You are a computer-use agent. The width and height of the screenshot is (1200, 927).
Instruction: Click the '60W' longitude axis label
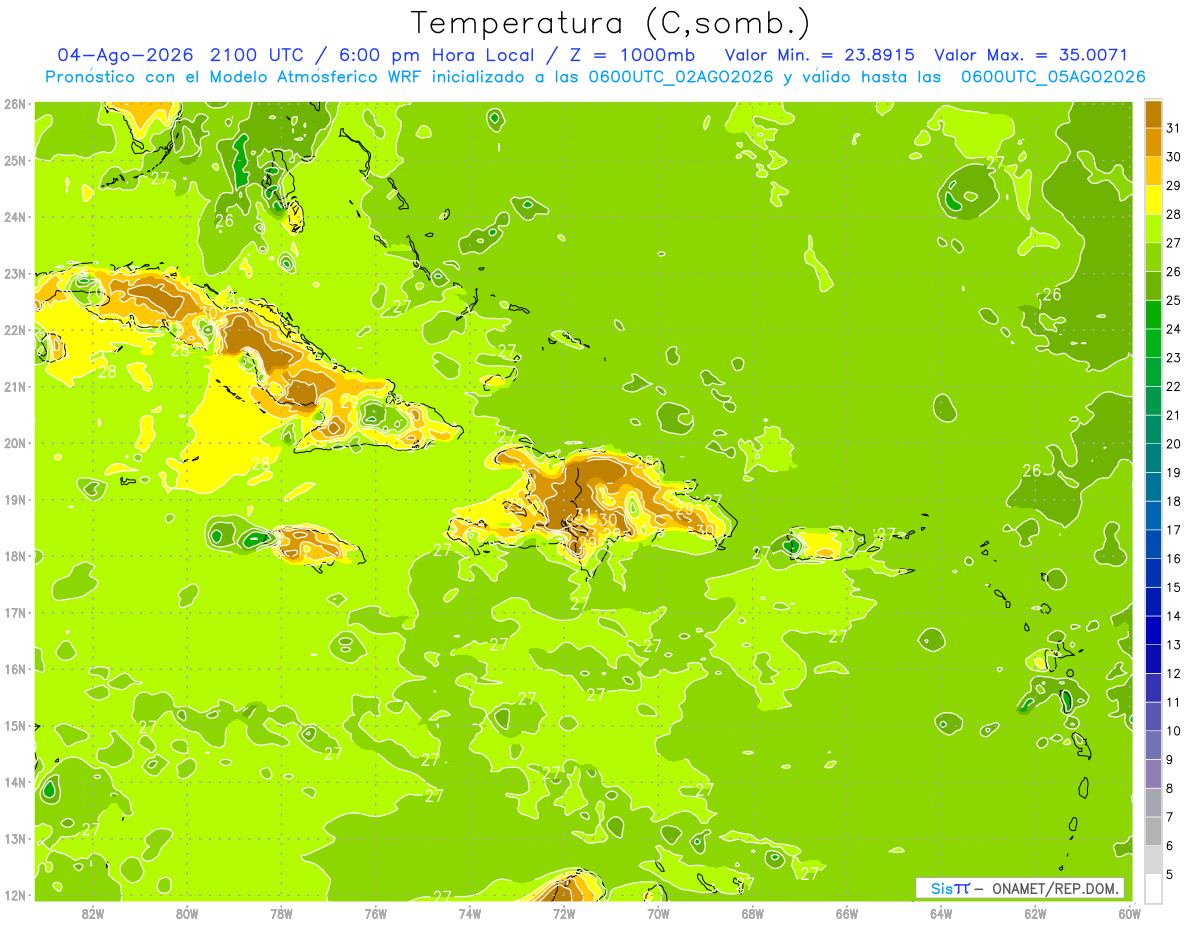pos(1129,913)
